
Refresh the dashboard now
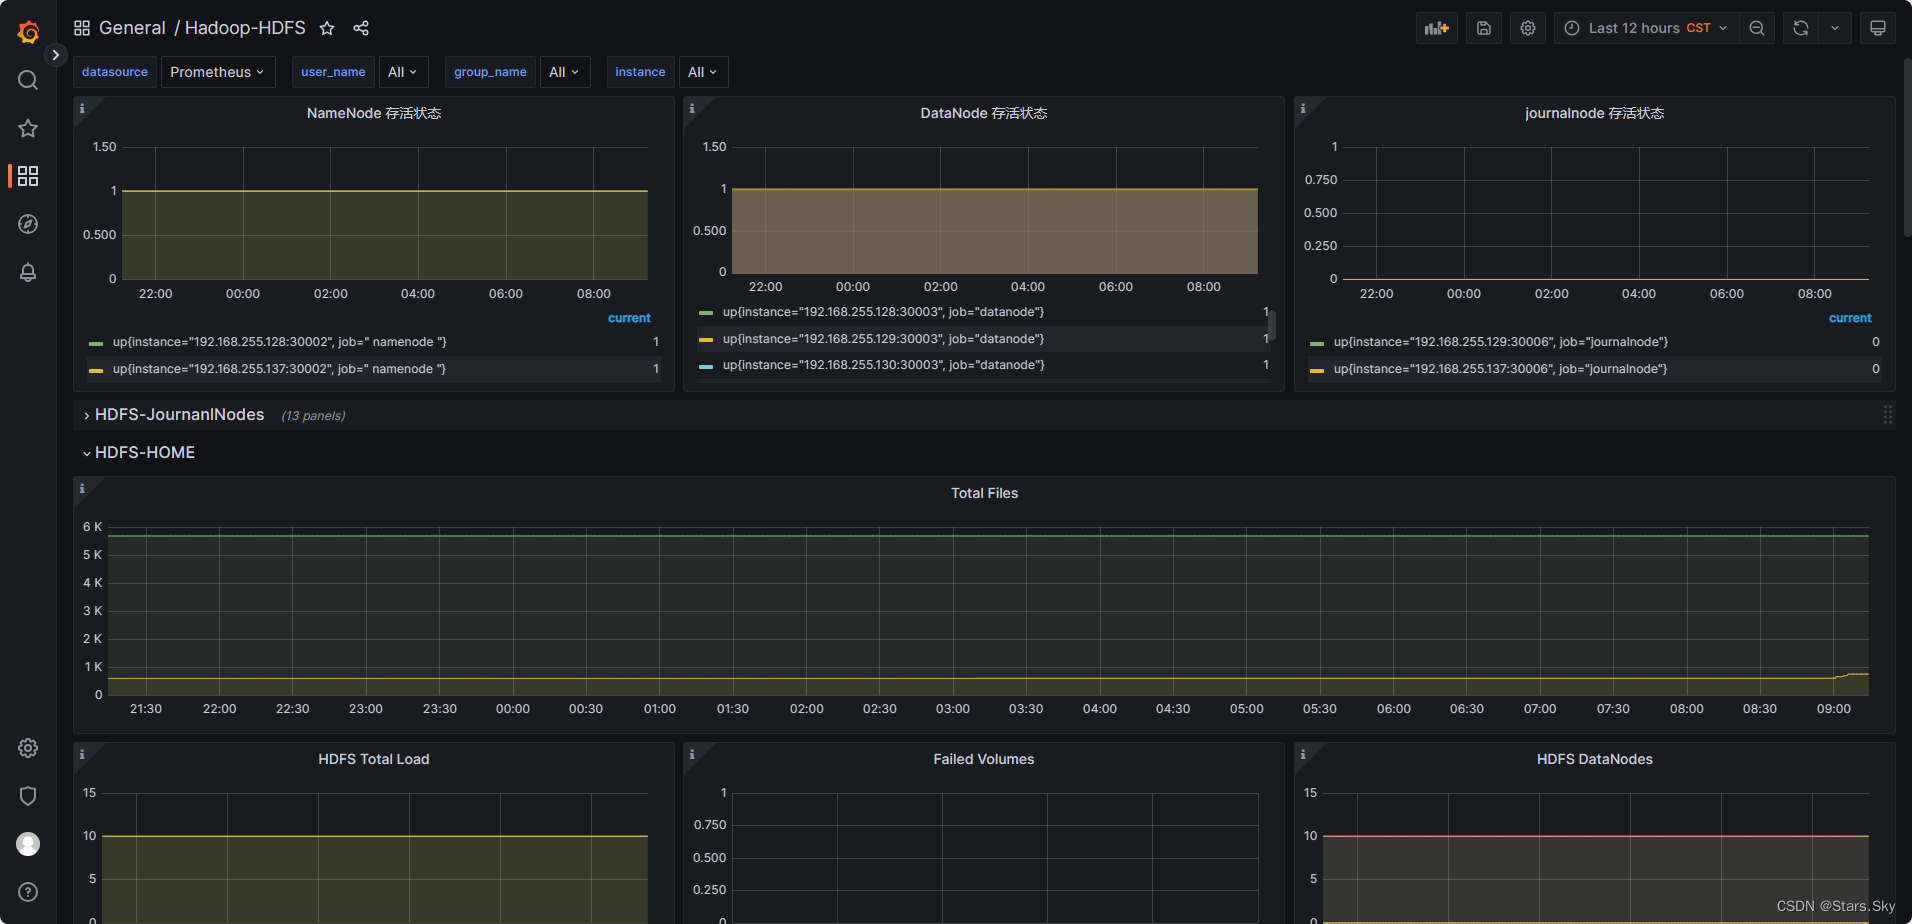pos(1801,28)
